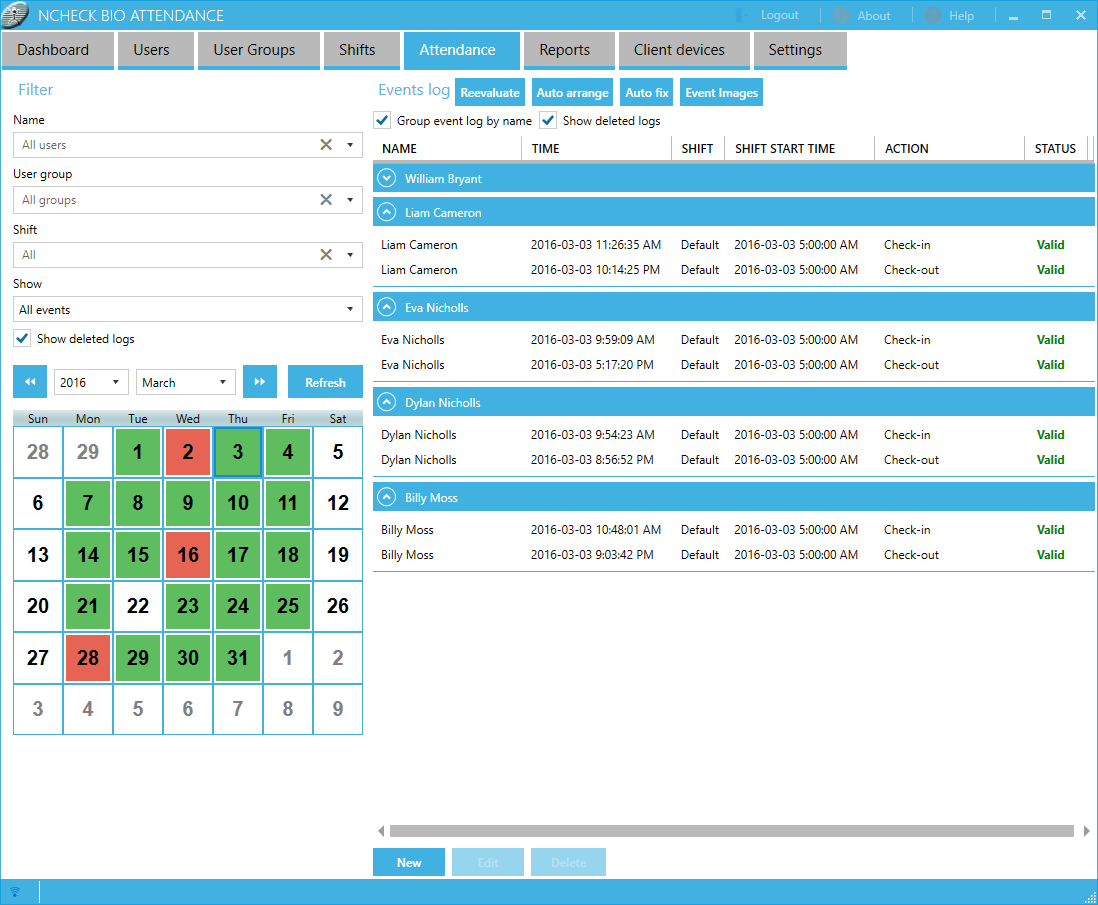Toggle Show deleted logs in Events log
Viewport: 1098px width, 905px height.
[x=548, y=120]
